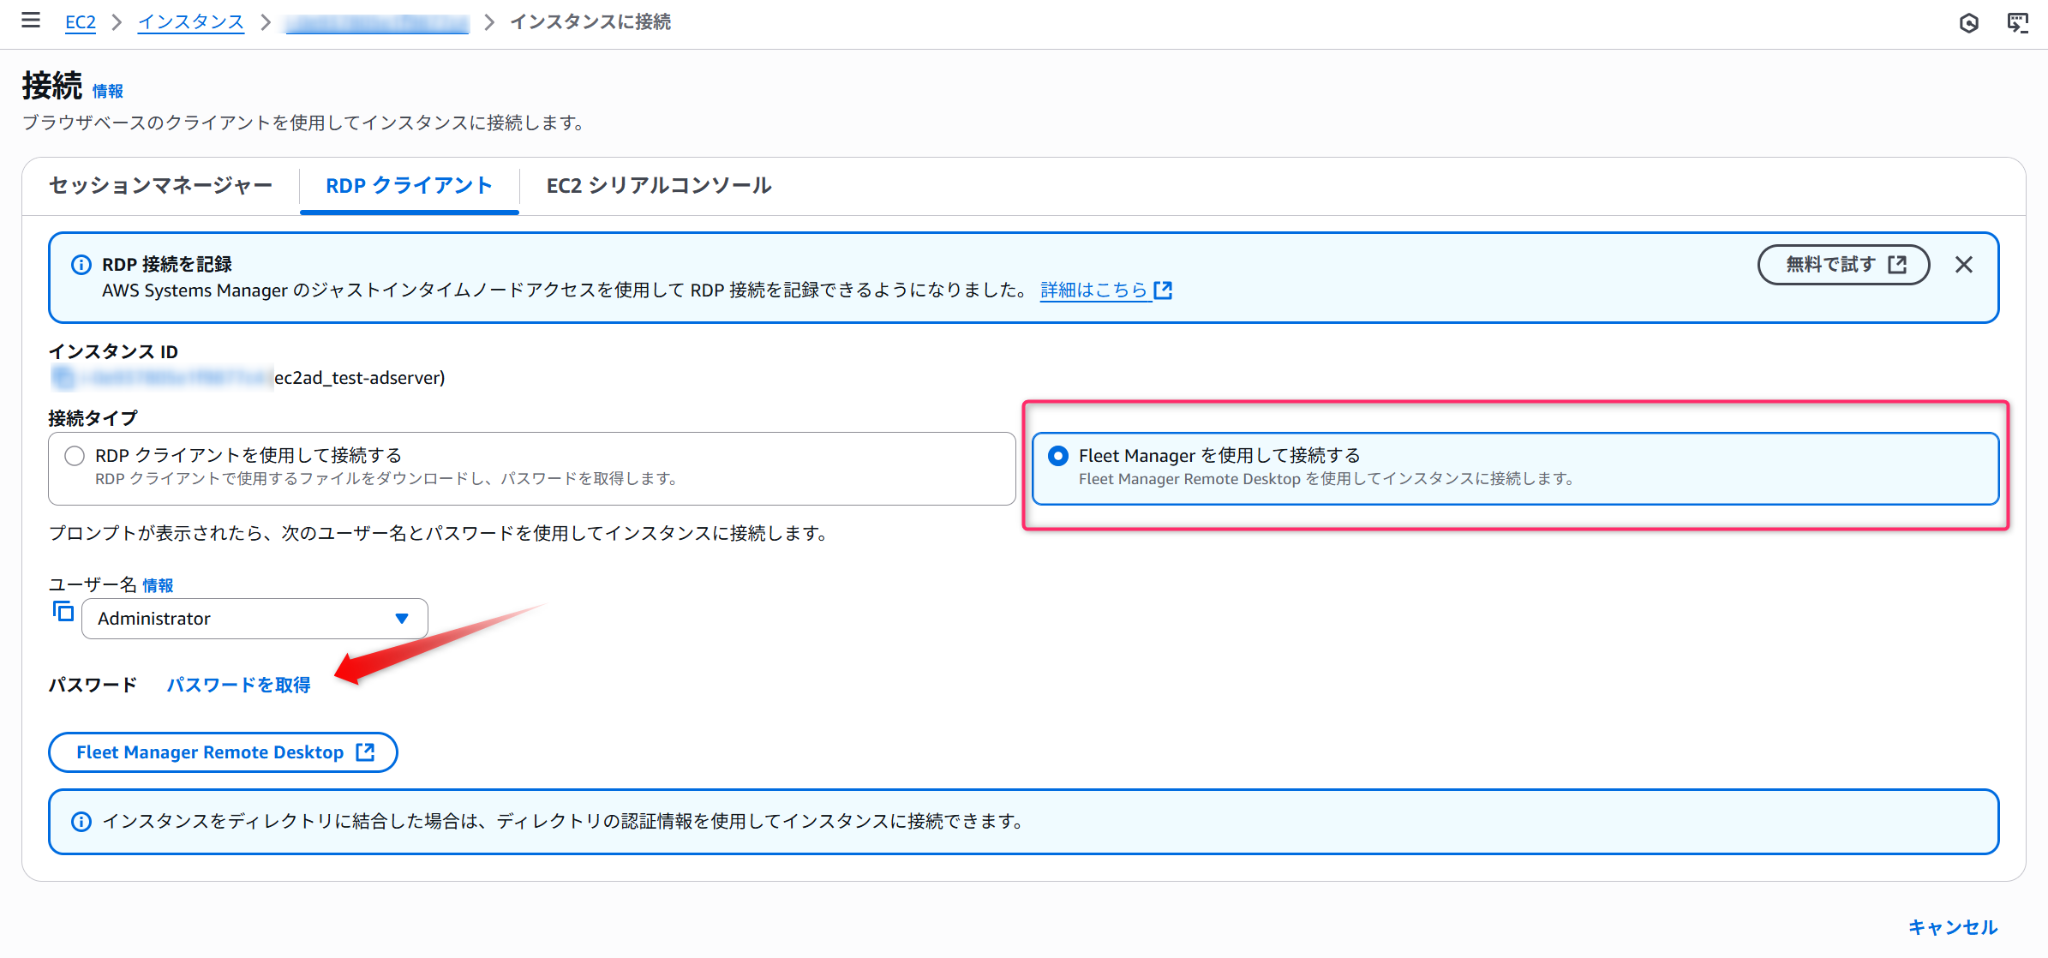Go to EC2 in the breadcrumb
Image resolution: width=2048 pixels, height=958 pixels.
tap(80, 22)
